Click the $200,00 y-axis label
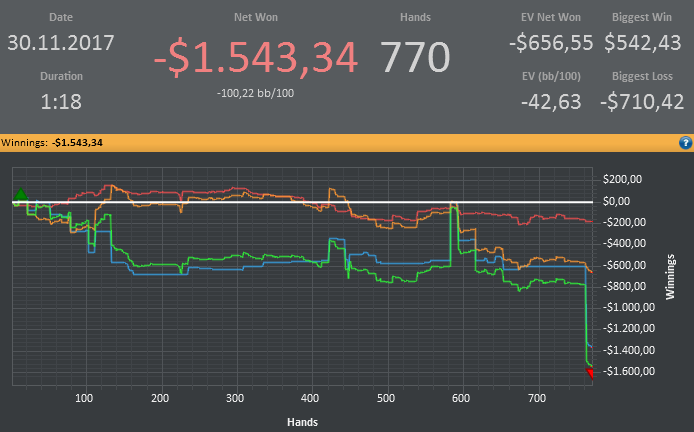Image resolution: width=694 pixels, height=432 pixels. [622, 179]
